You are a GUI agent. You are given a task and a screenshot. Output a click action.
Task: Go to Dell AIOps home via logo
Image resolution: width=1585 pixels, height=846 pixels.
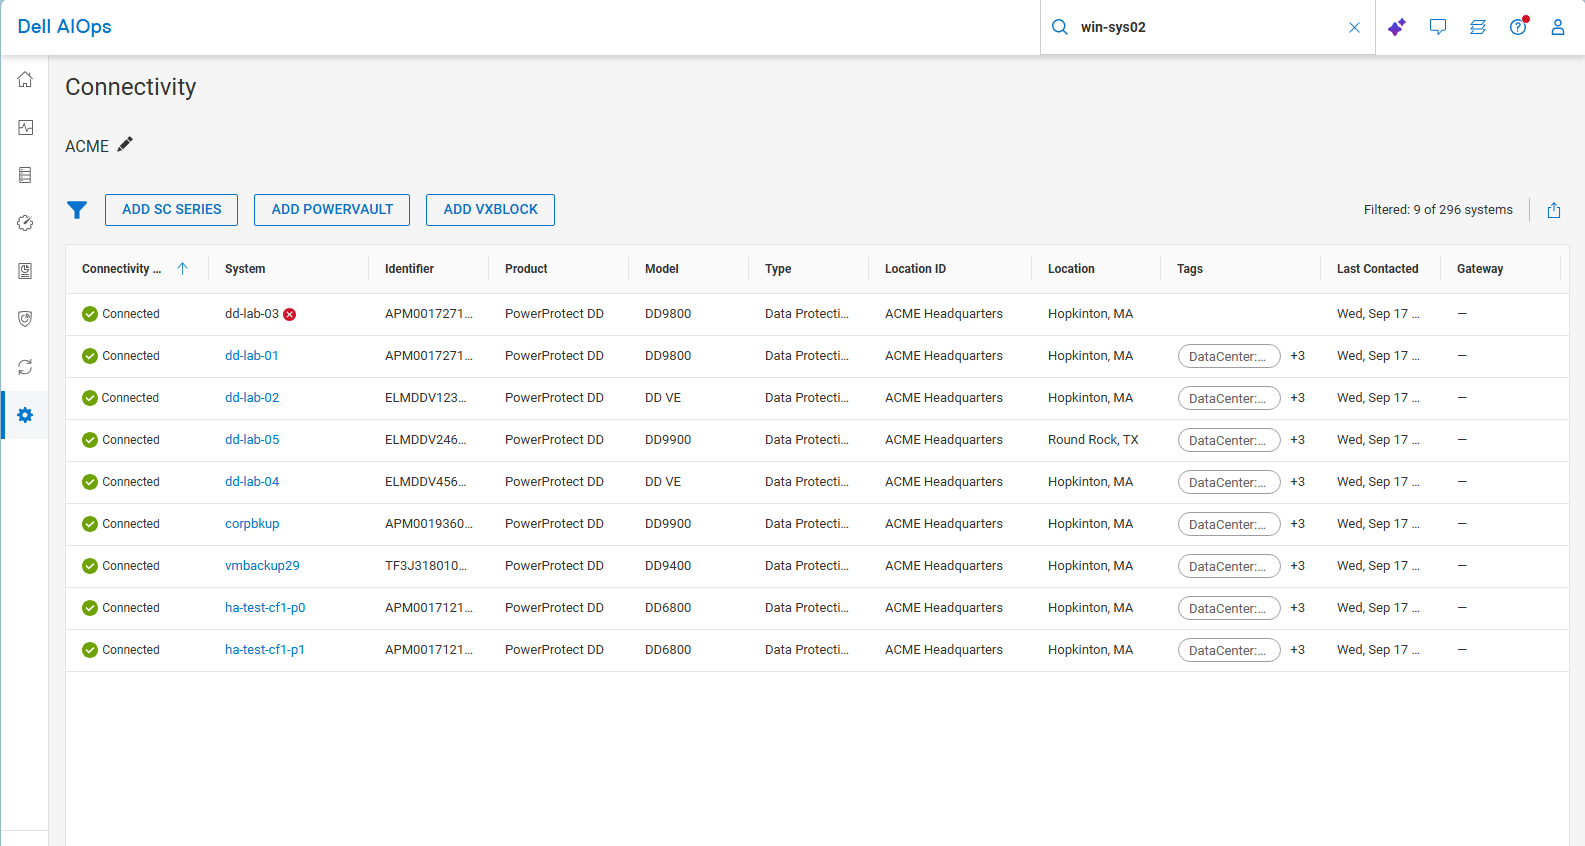tap(64, 27)
